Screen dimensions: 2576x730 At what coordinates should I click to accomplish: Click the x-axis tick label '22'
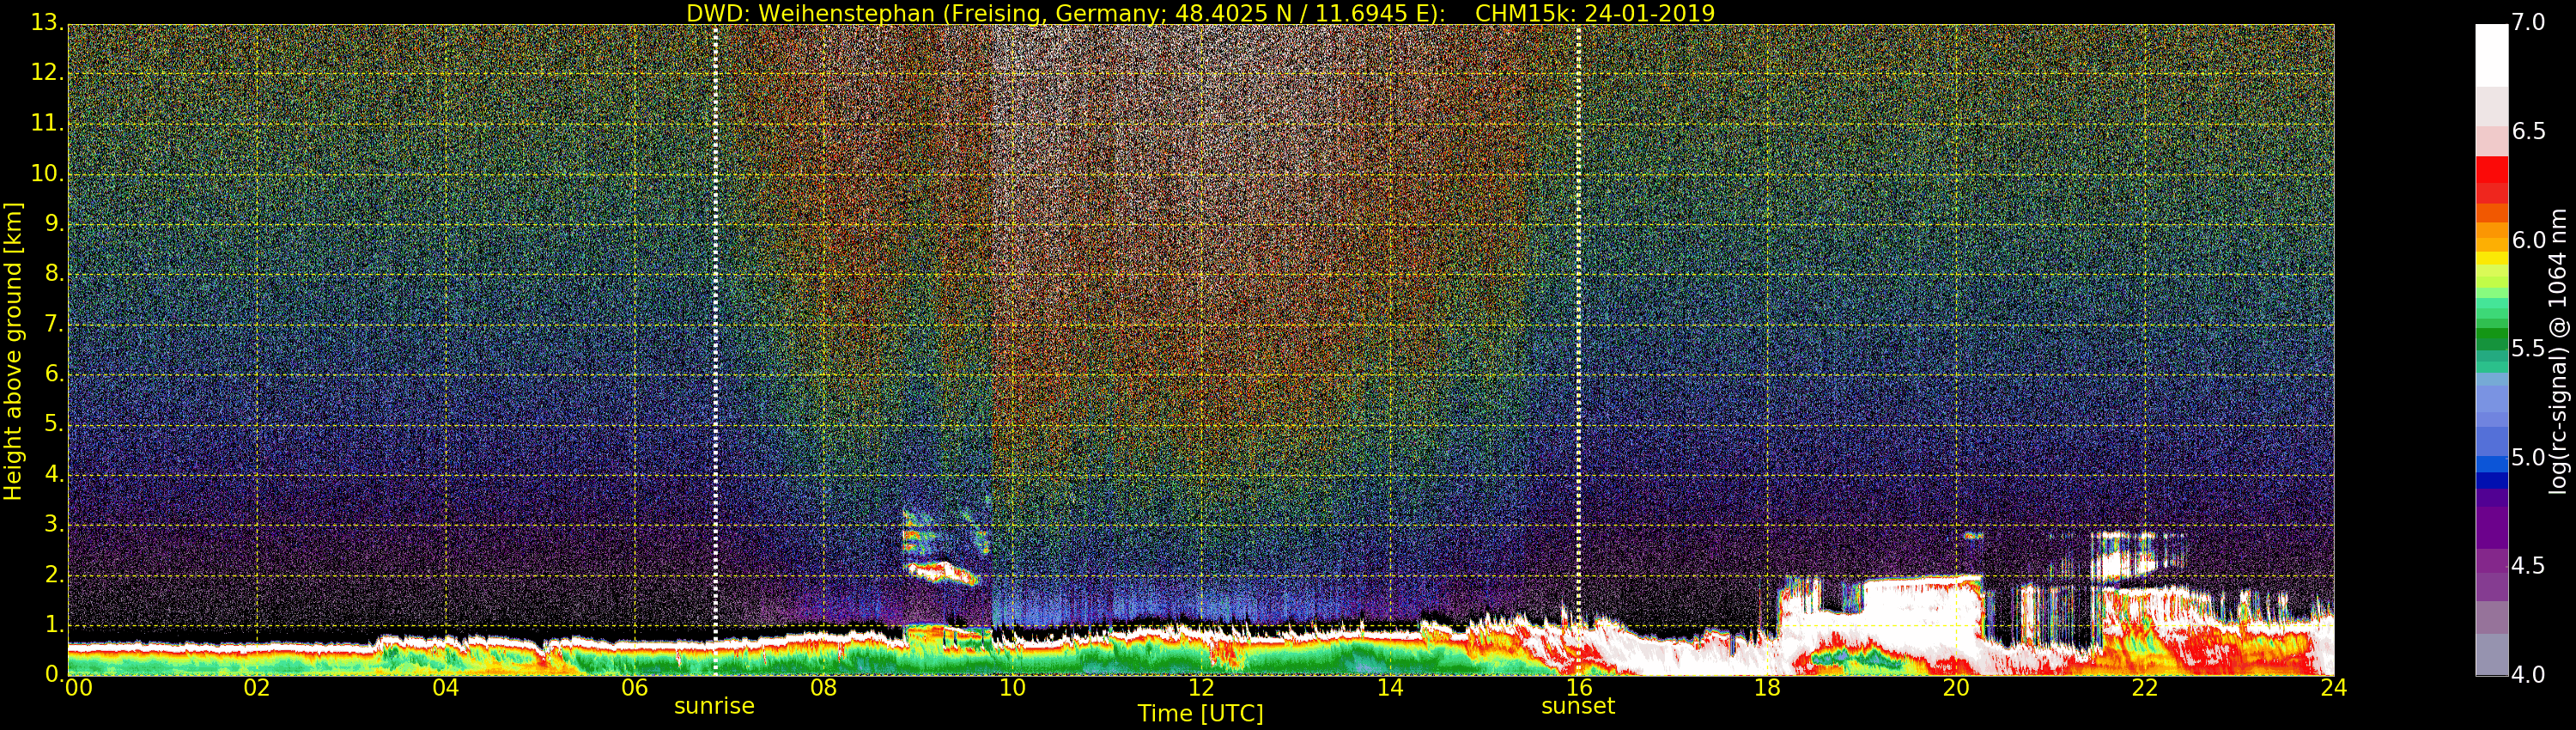(x=2145, y=688)
